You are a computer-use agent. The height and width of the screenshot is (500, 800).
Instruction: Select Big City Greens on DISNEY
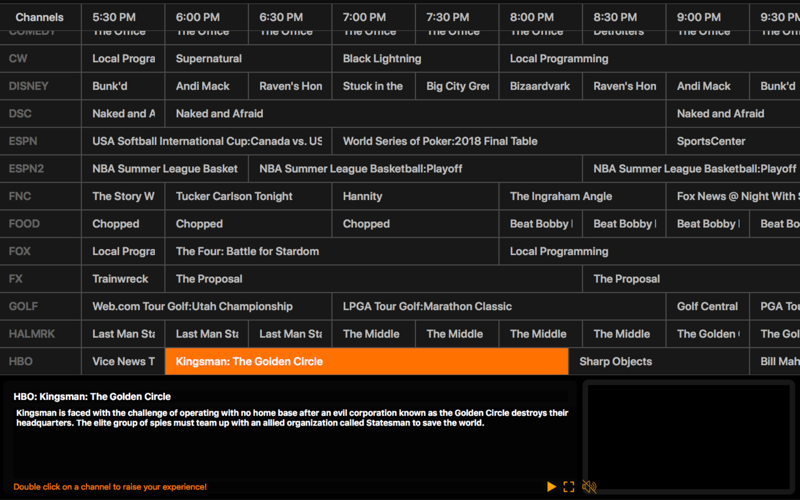[x=457, y=86]
